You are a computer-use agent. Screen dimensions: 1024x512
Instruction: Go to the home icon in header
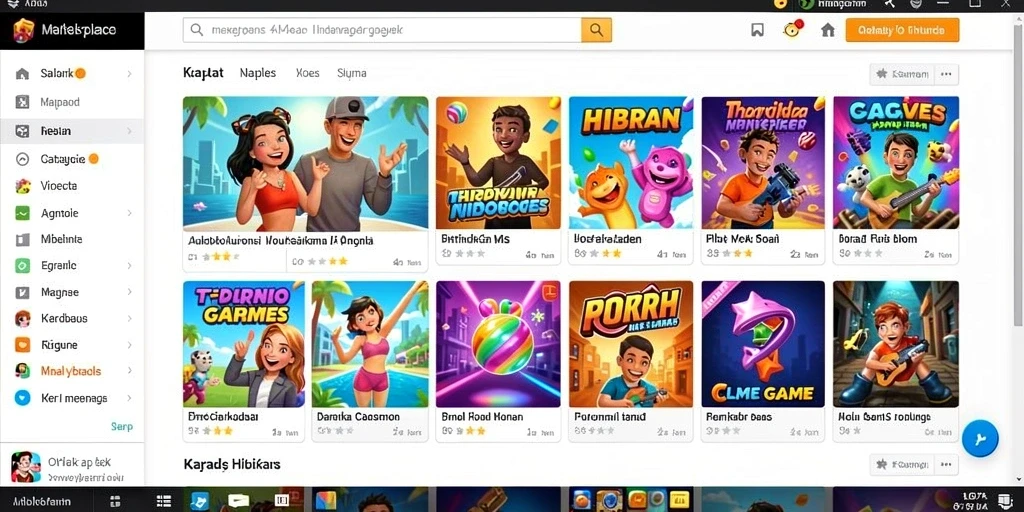(827, 30)
